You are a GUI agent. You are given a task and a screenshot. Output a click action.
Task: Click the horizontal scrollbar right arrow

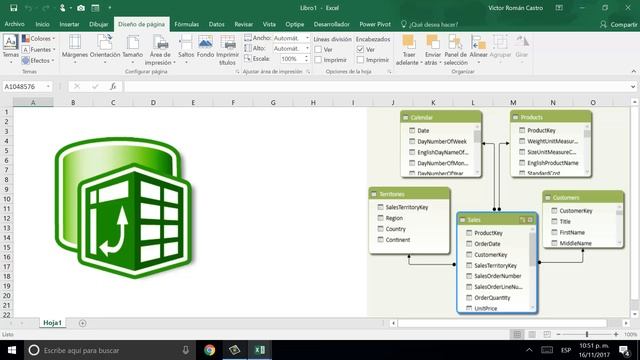tap(626, 323)
